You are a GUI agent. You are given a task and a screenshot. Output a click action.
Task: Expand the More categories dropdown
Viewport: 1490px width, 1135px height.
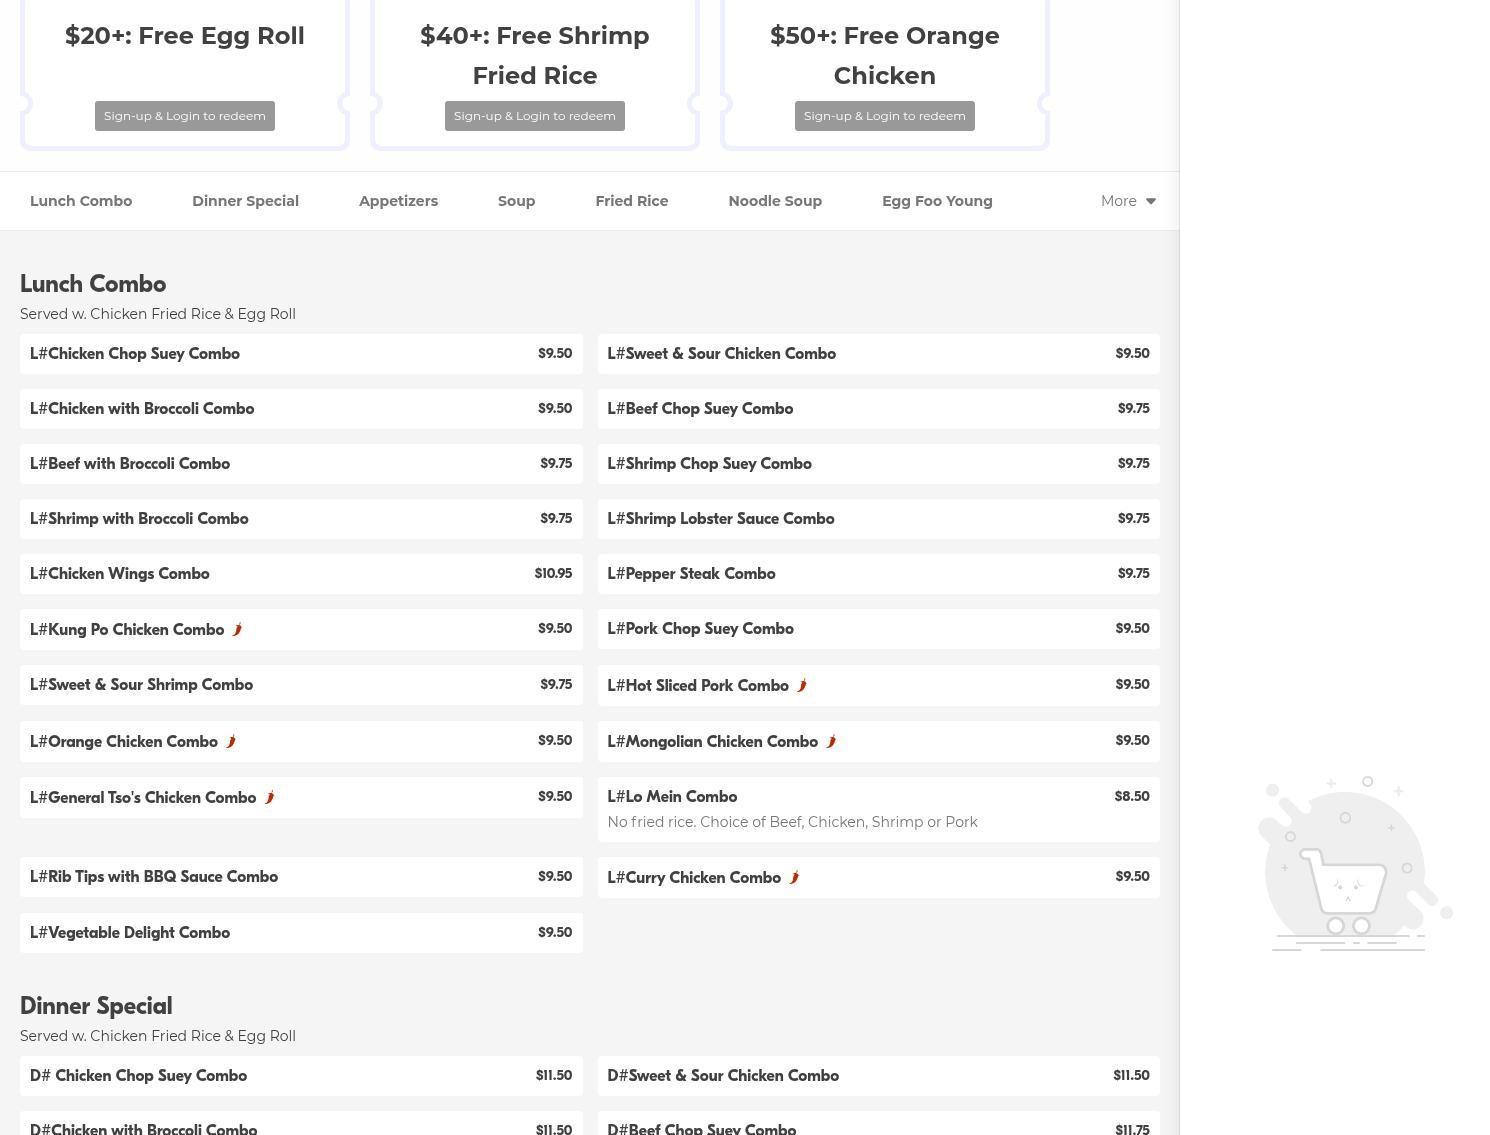click(1128, 201)
